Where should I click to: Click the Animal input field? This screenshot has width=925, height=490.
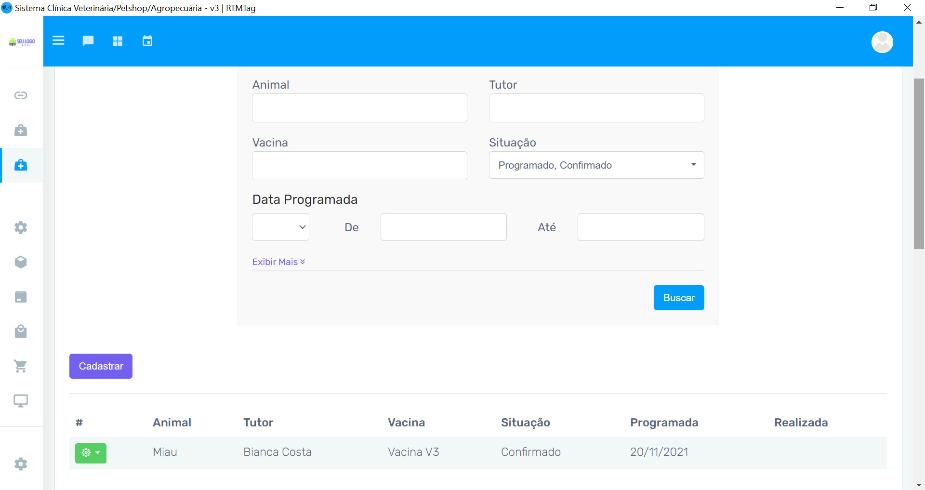coord(359,108)
